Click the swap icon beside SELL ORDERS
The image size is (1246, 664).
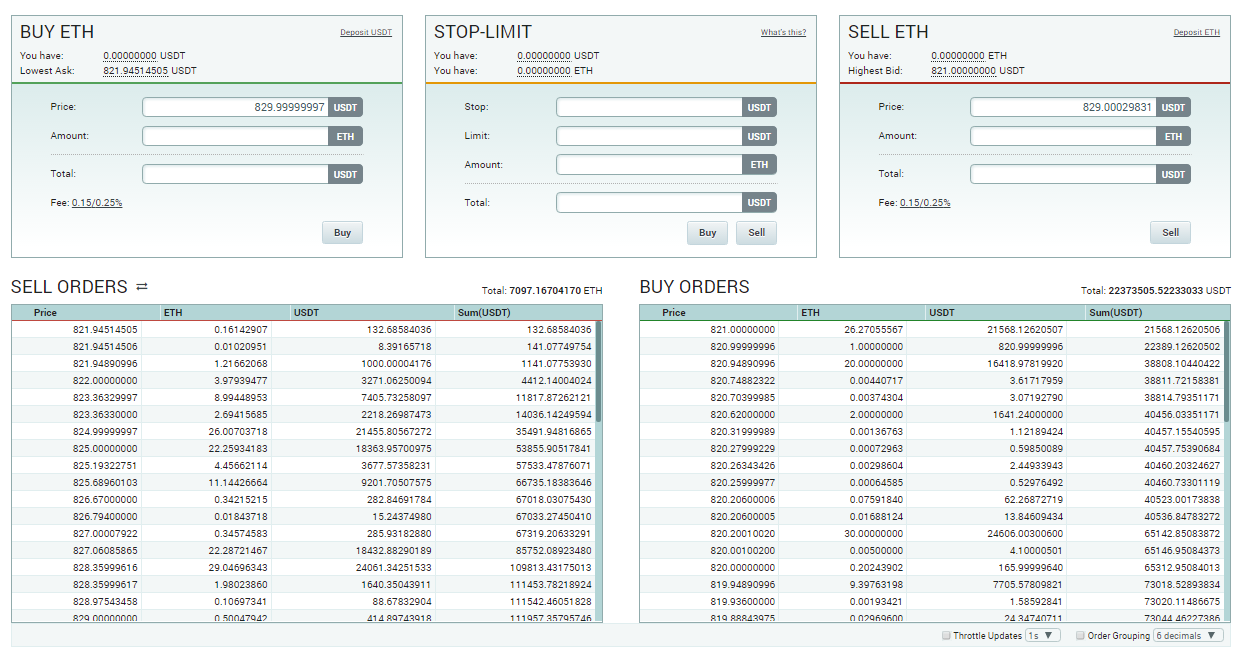pos(142,287)
